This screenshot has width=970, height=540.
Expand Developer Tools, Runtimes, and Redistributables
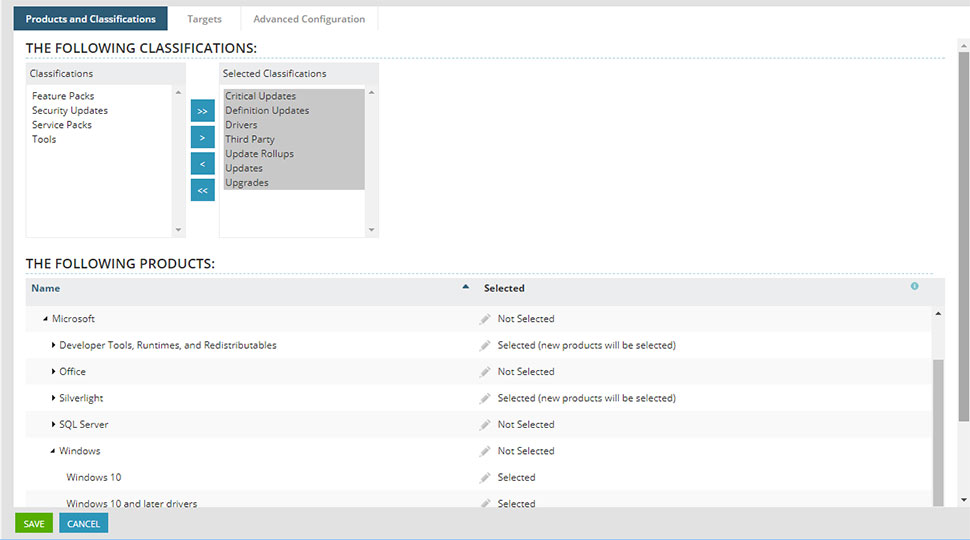point(53,345)
